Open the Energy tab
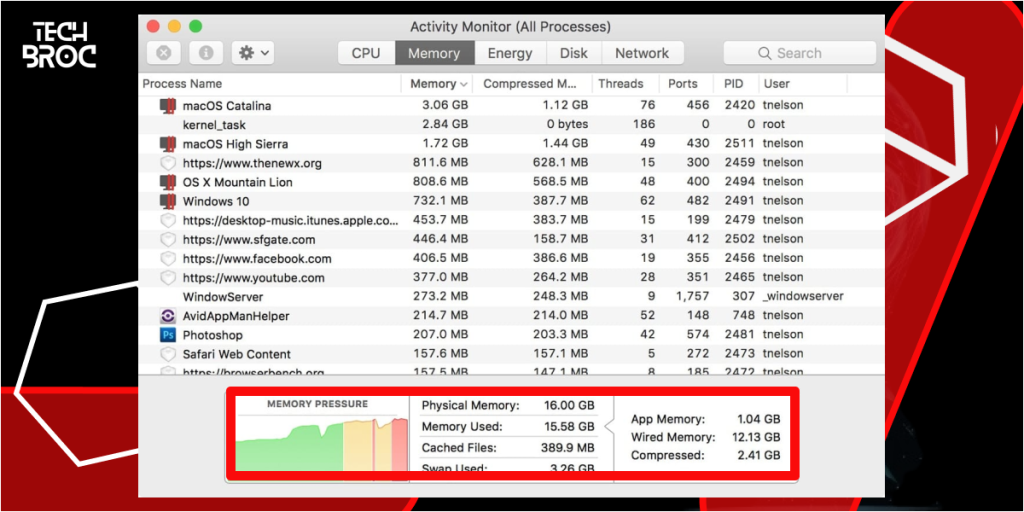The width and height of the screenshot is (1024, 512). click(510, 54)
